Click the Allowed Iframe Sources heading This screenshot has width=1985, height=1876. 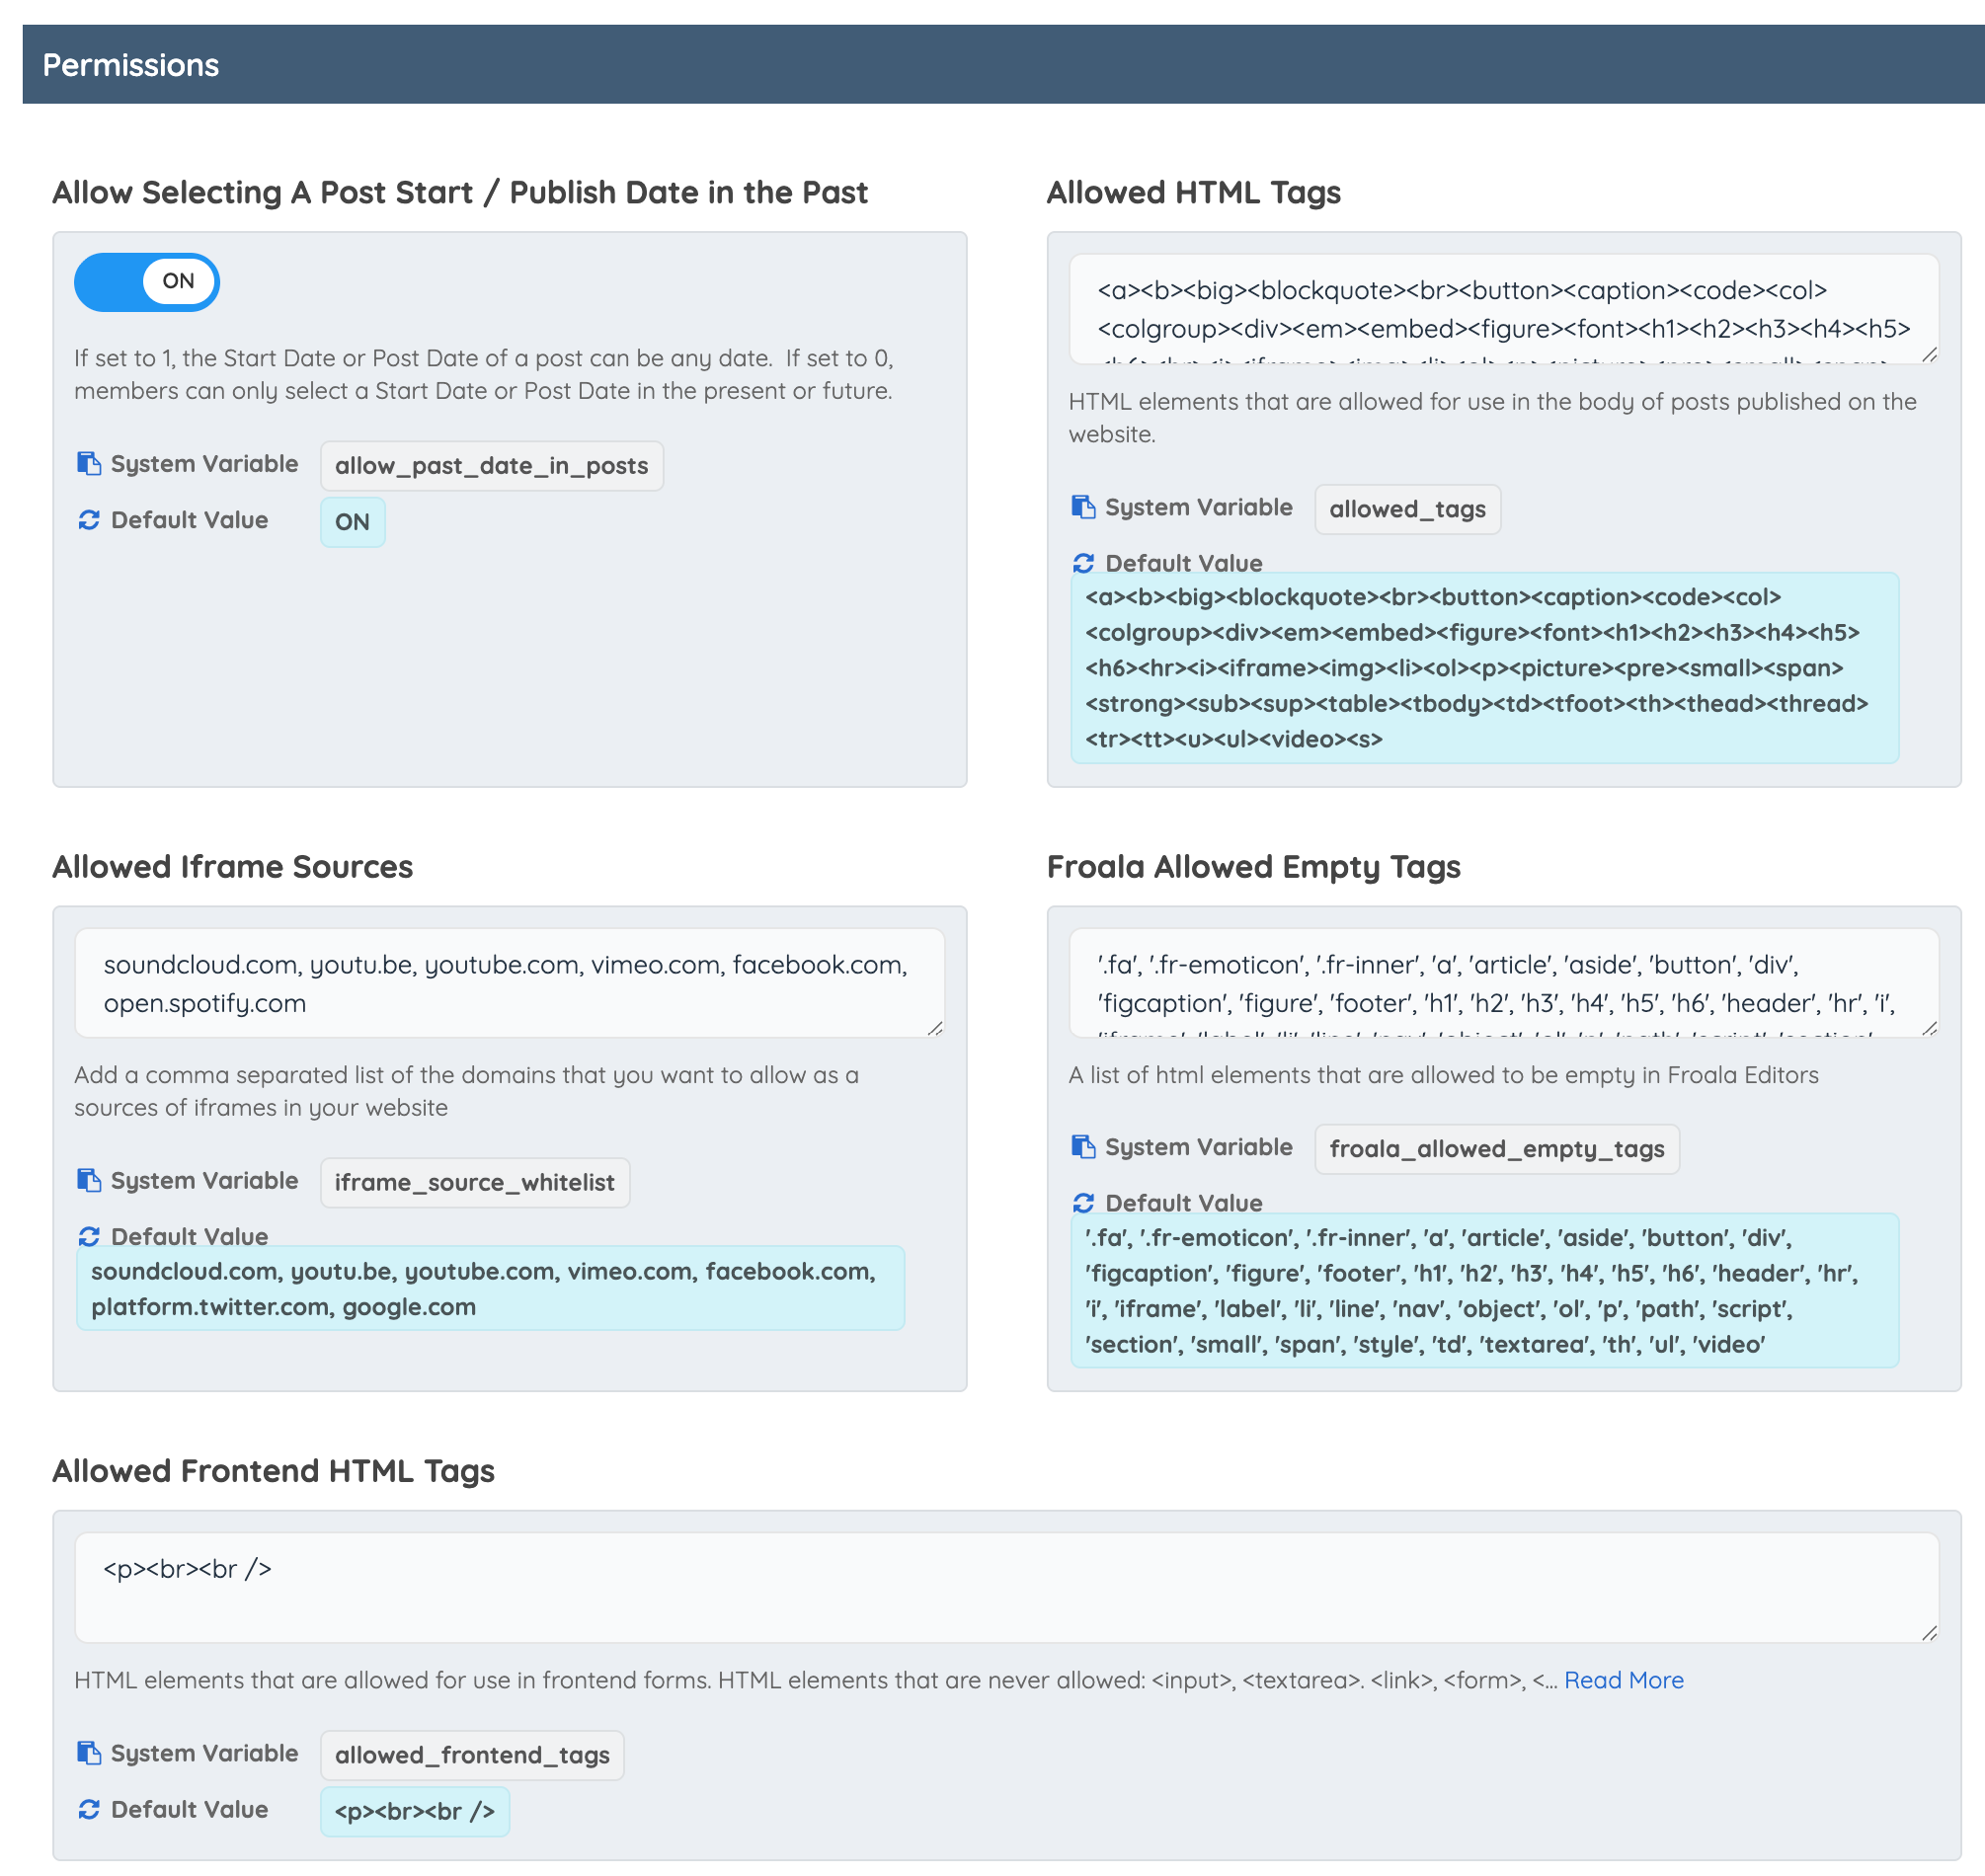click(x=232, y=866)
